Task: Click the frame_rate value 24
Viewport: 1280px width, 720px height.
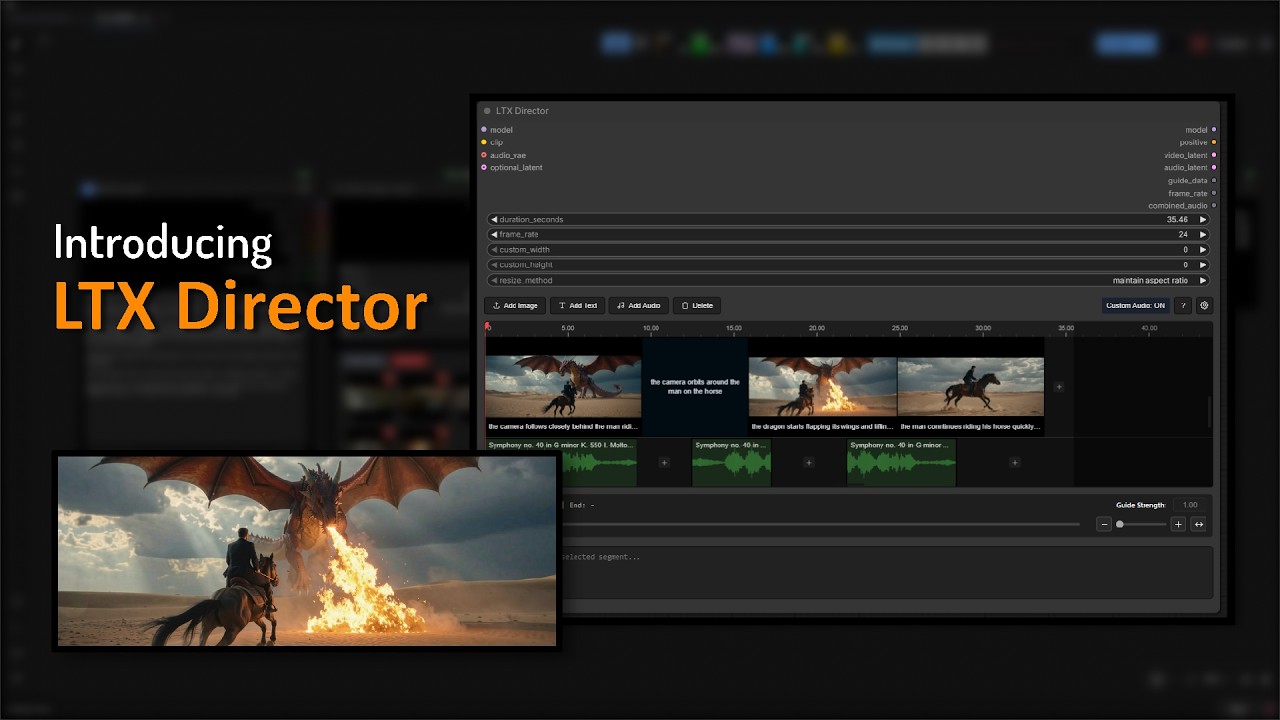Action: (1184, 234)
